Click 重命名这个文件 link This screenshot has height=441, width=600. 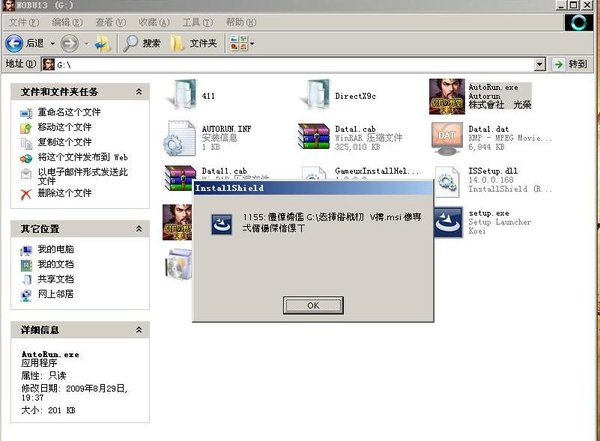[69, 112]
